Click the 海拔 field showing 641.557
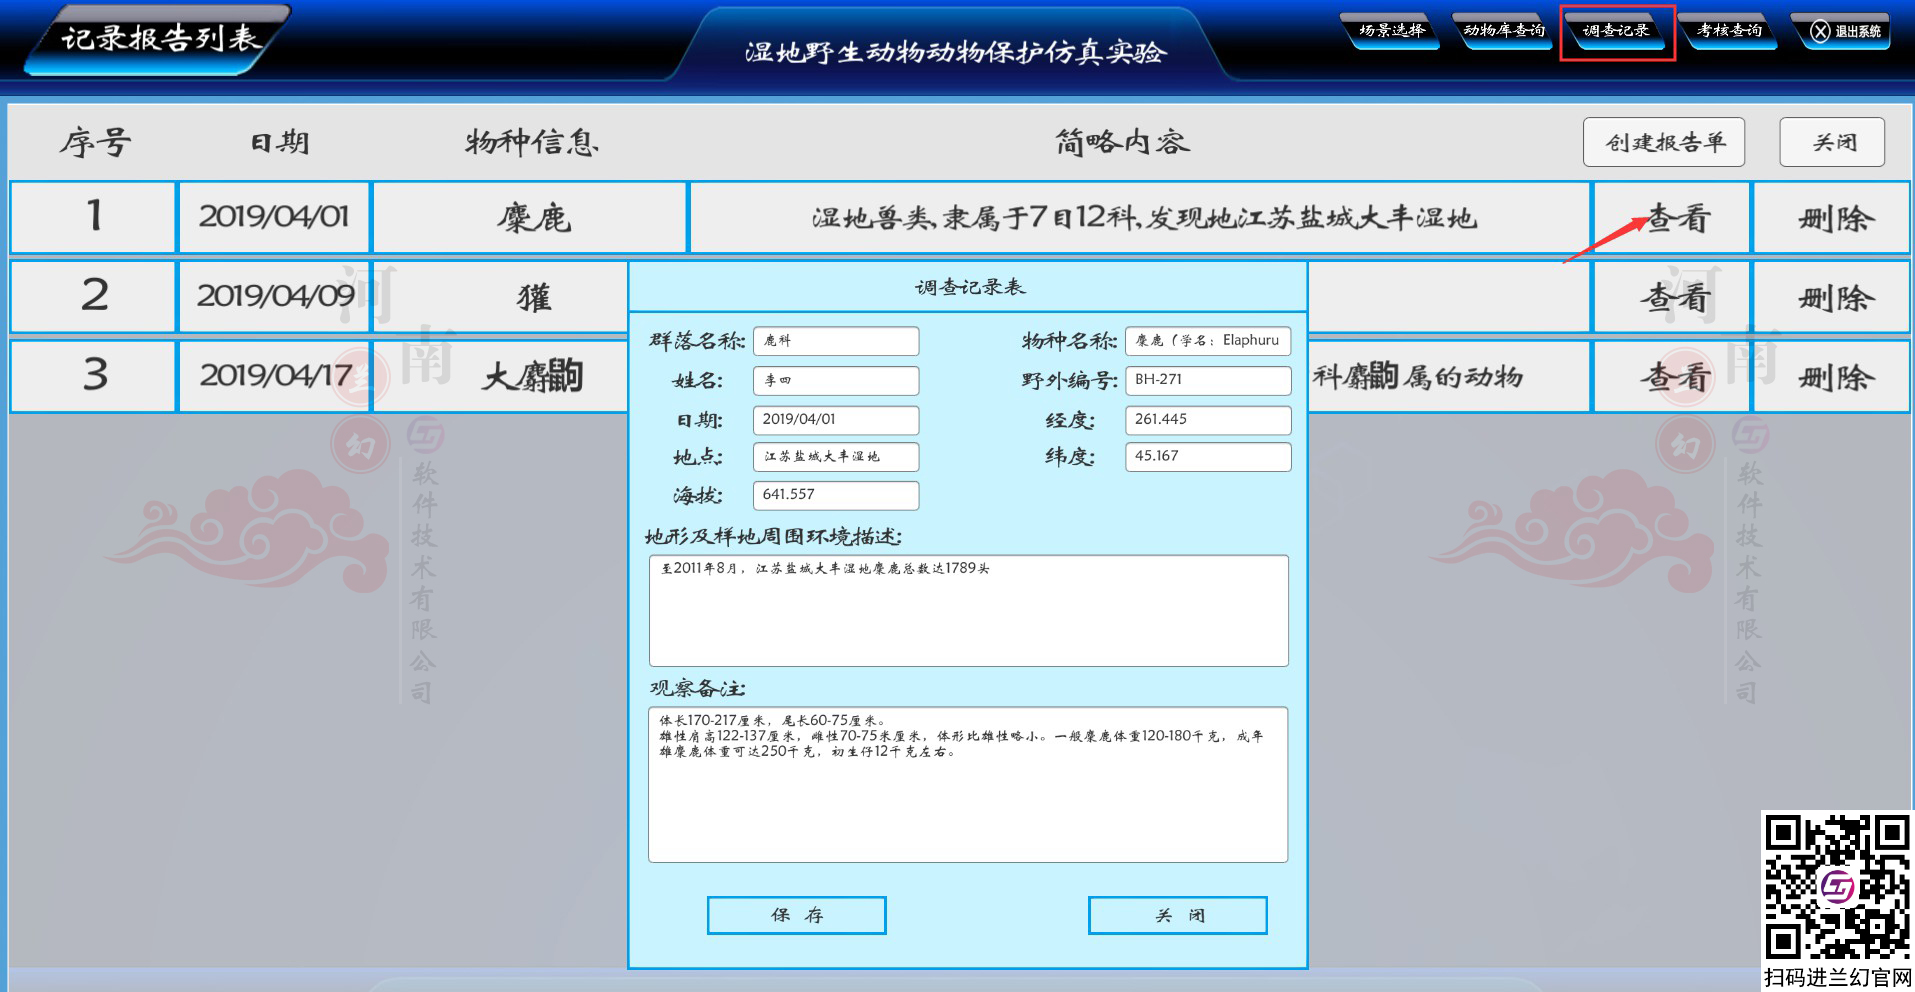The image size is (1915, 992). 835,495
